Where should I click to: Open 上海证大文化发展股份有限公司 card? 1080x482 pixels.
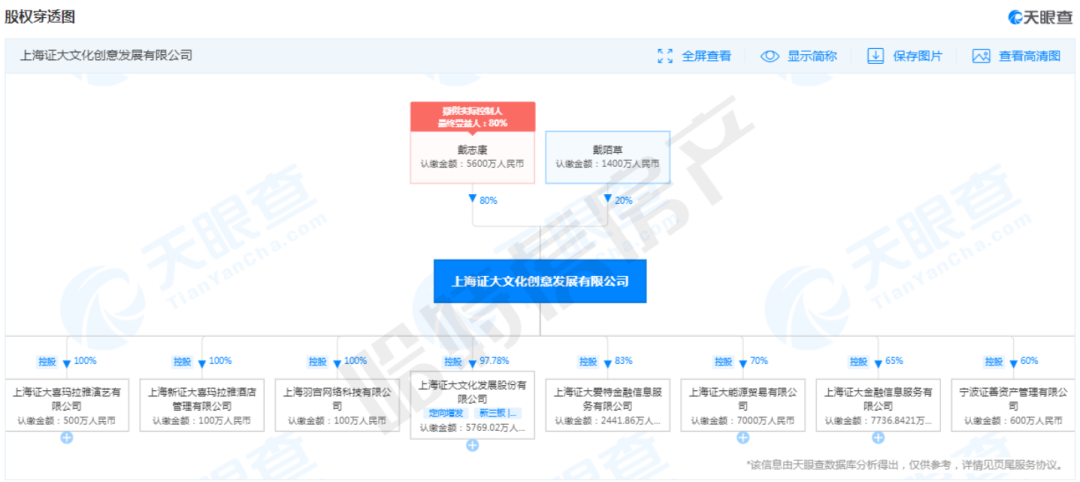[472, 405]
